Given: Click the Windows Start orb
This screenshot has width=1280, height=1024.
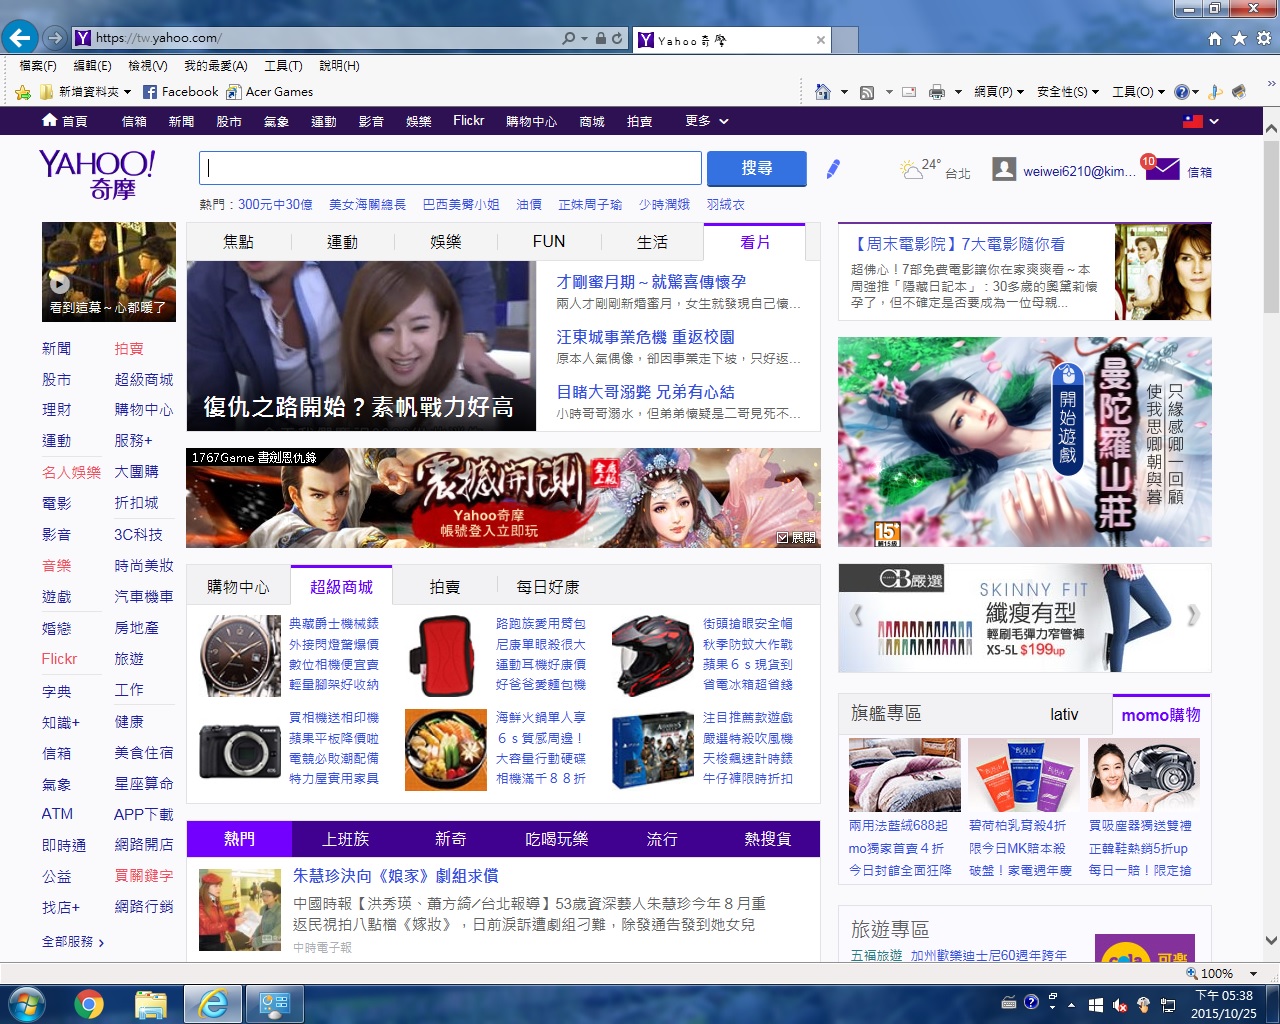Looking at the screenshot, I should (x=26, y=1004).
